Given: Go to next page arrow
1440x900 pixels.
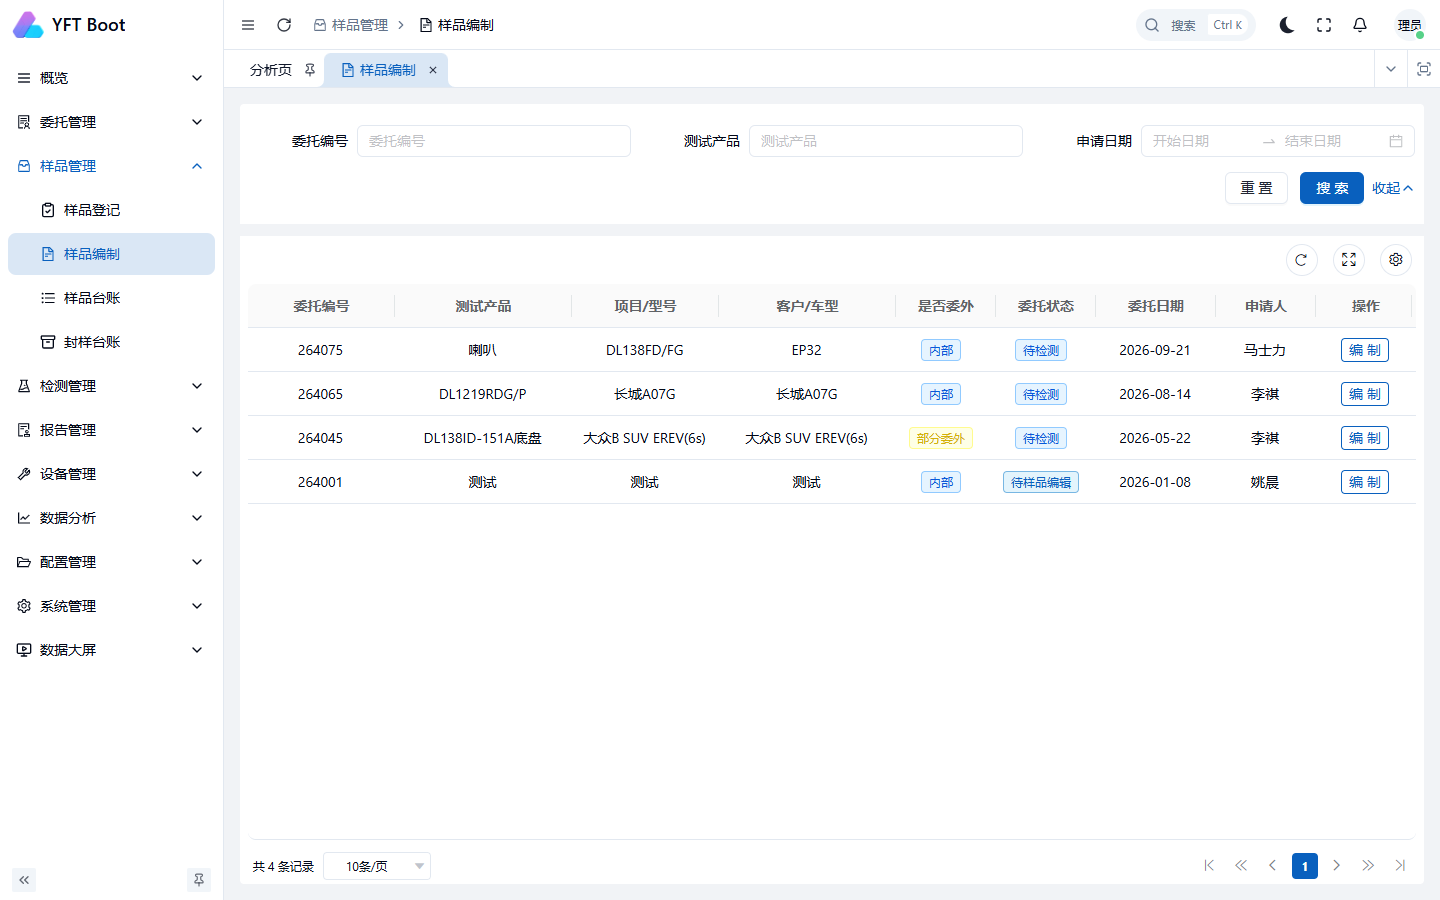Looking at the screenshot, I should click(x=1337, y=866).
